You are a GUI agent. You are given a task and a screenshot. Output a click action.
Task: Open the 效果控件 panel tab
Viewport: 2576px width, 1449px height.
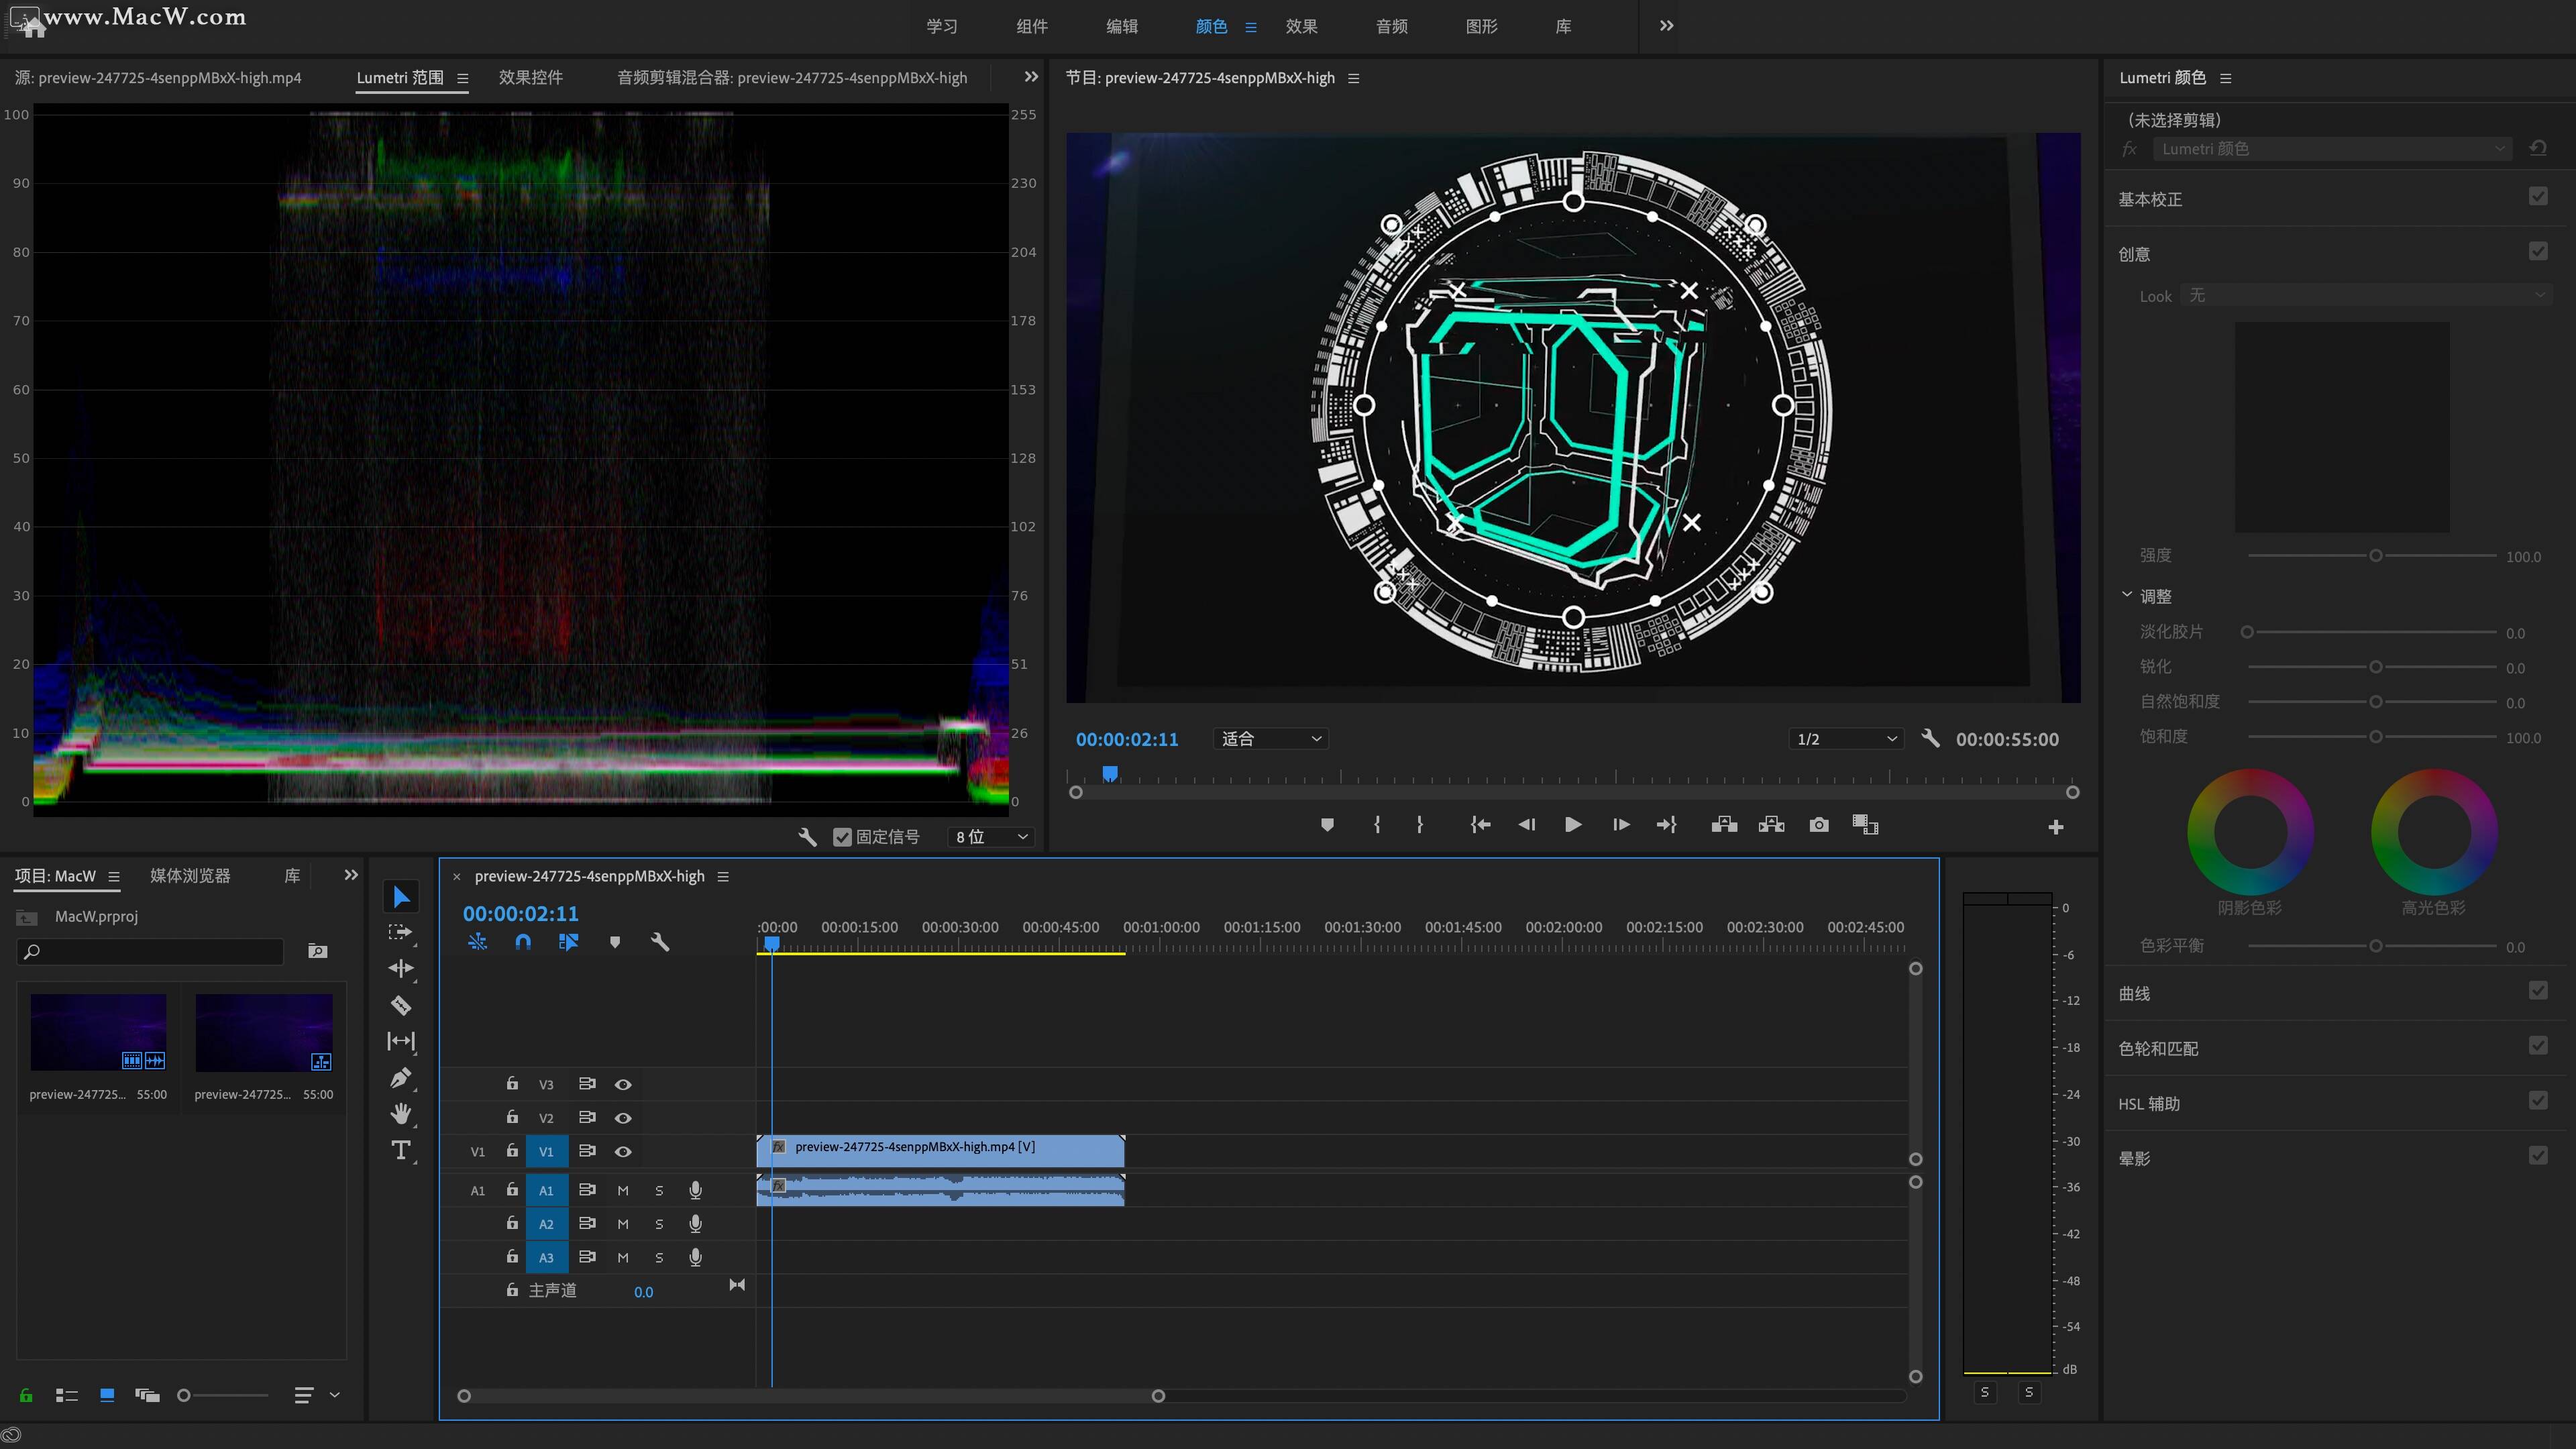click(x=530, y=78)
